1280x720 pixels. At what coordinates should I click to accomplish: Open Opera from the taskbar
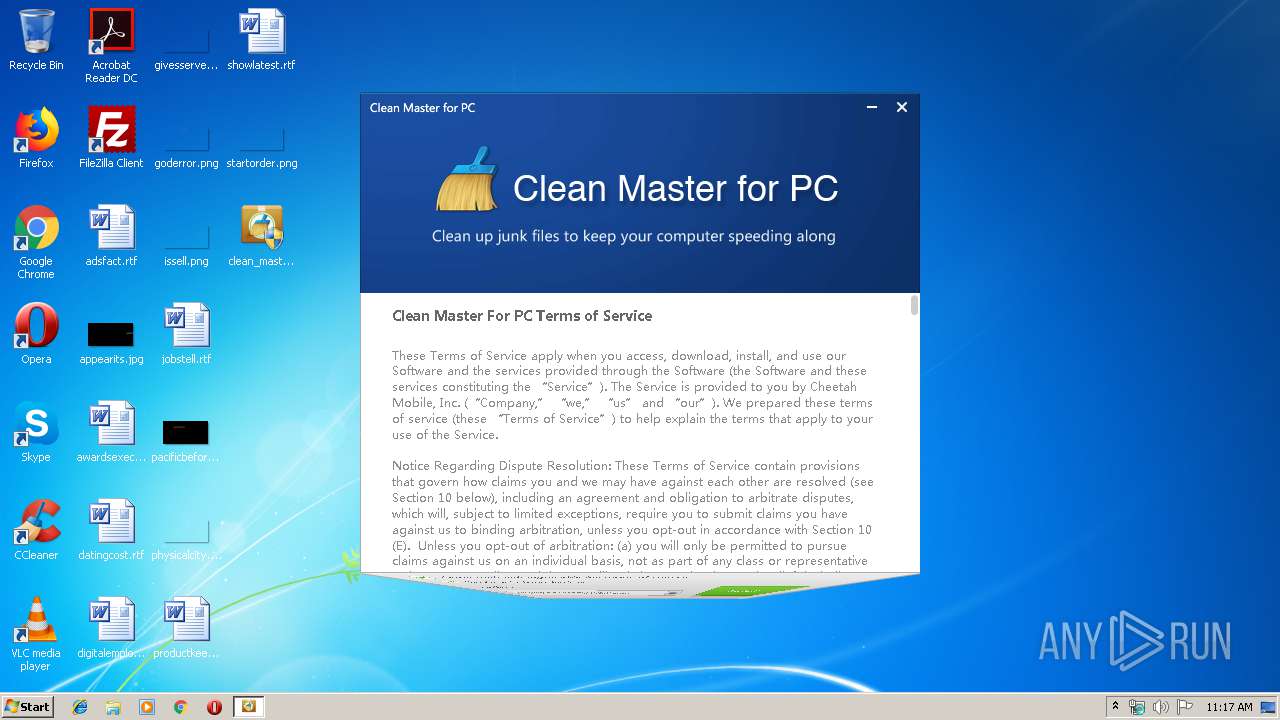[x=214, y=707]
